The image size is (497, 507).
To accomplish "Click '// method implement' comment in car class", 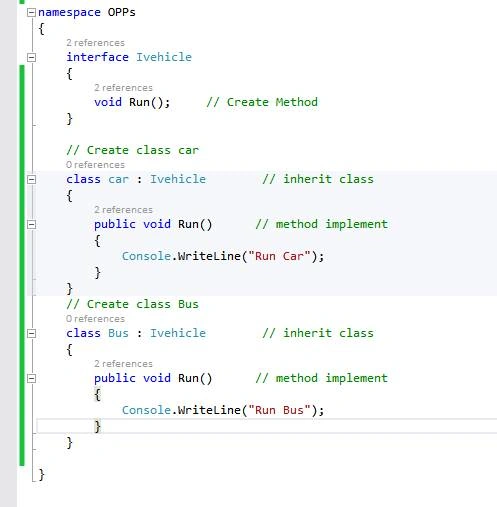I will tap(322, 224).
